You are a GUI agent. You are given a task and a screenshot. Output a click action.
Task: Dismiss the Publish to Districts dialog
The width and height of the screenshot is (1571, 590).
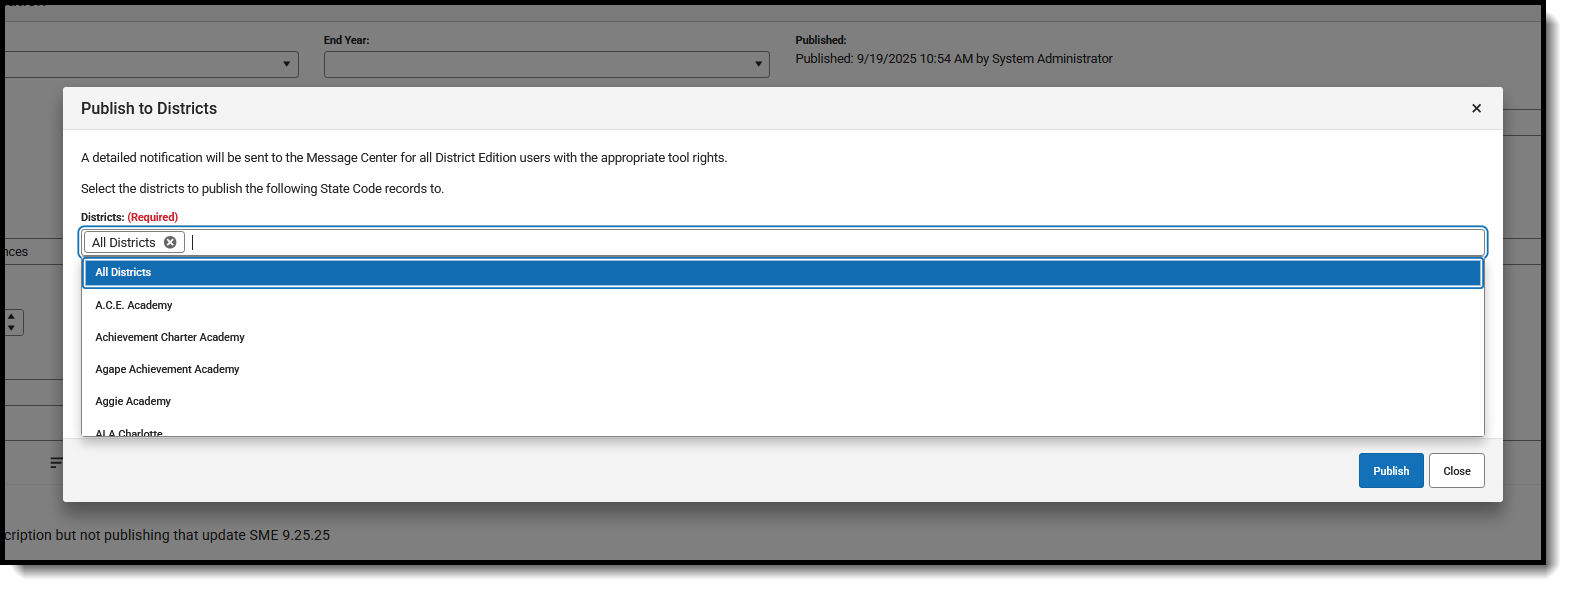point(1476,108)
